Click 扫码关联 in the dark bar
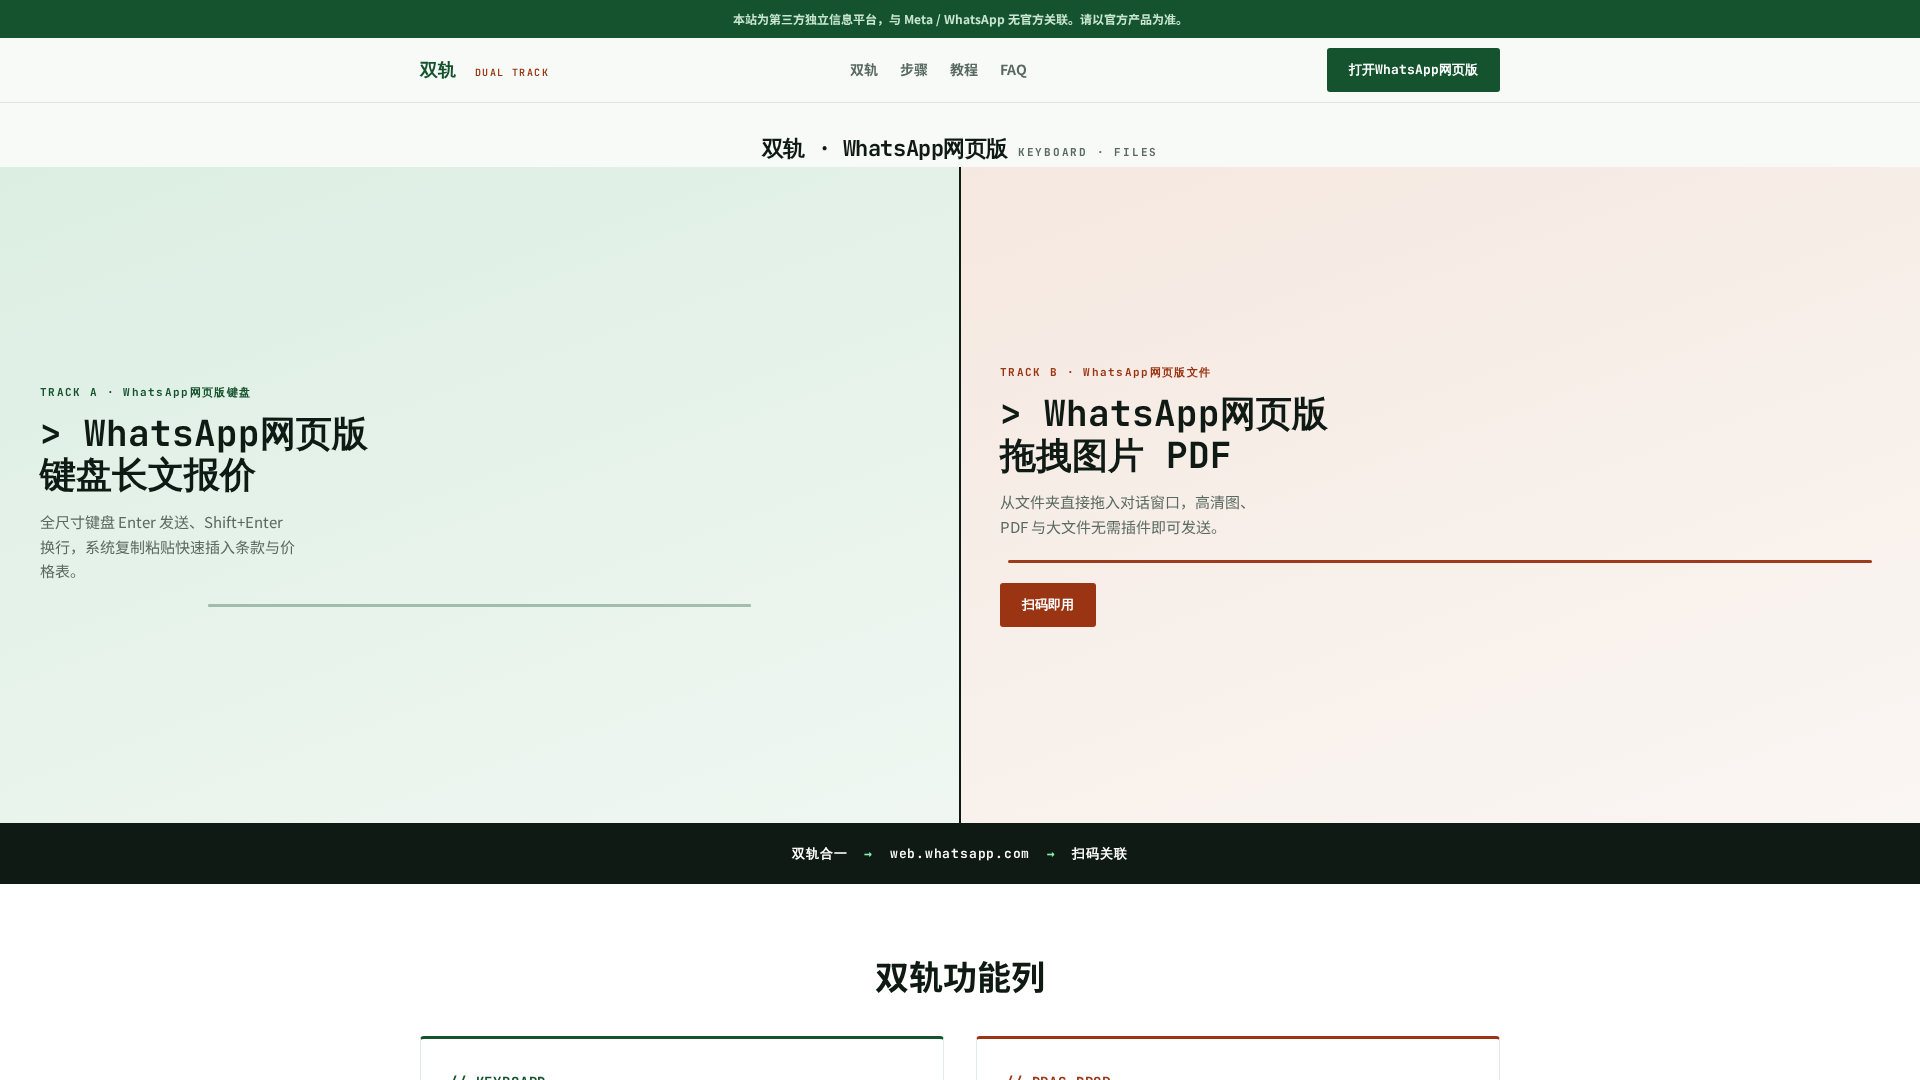 1099,854
